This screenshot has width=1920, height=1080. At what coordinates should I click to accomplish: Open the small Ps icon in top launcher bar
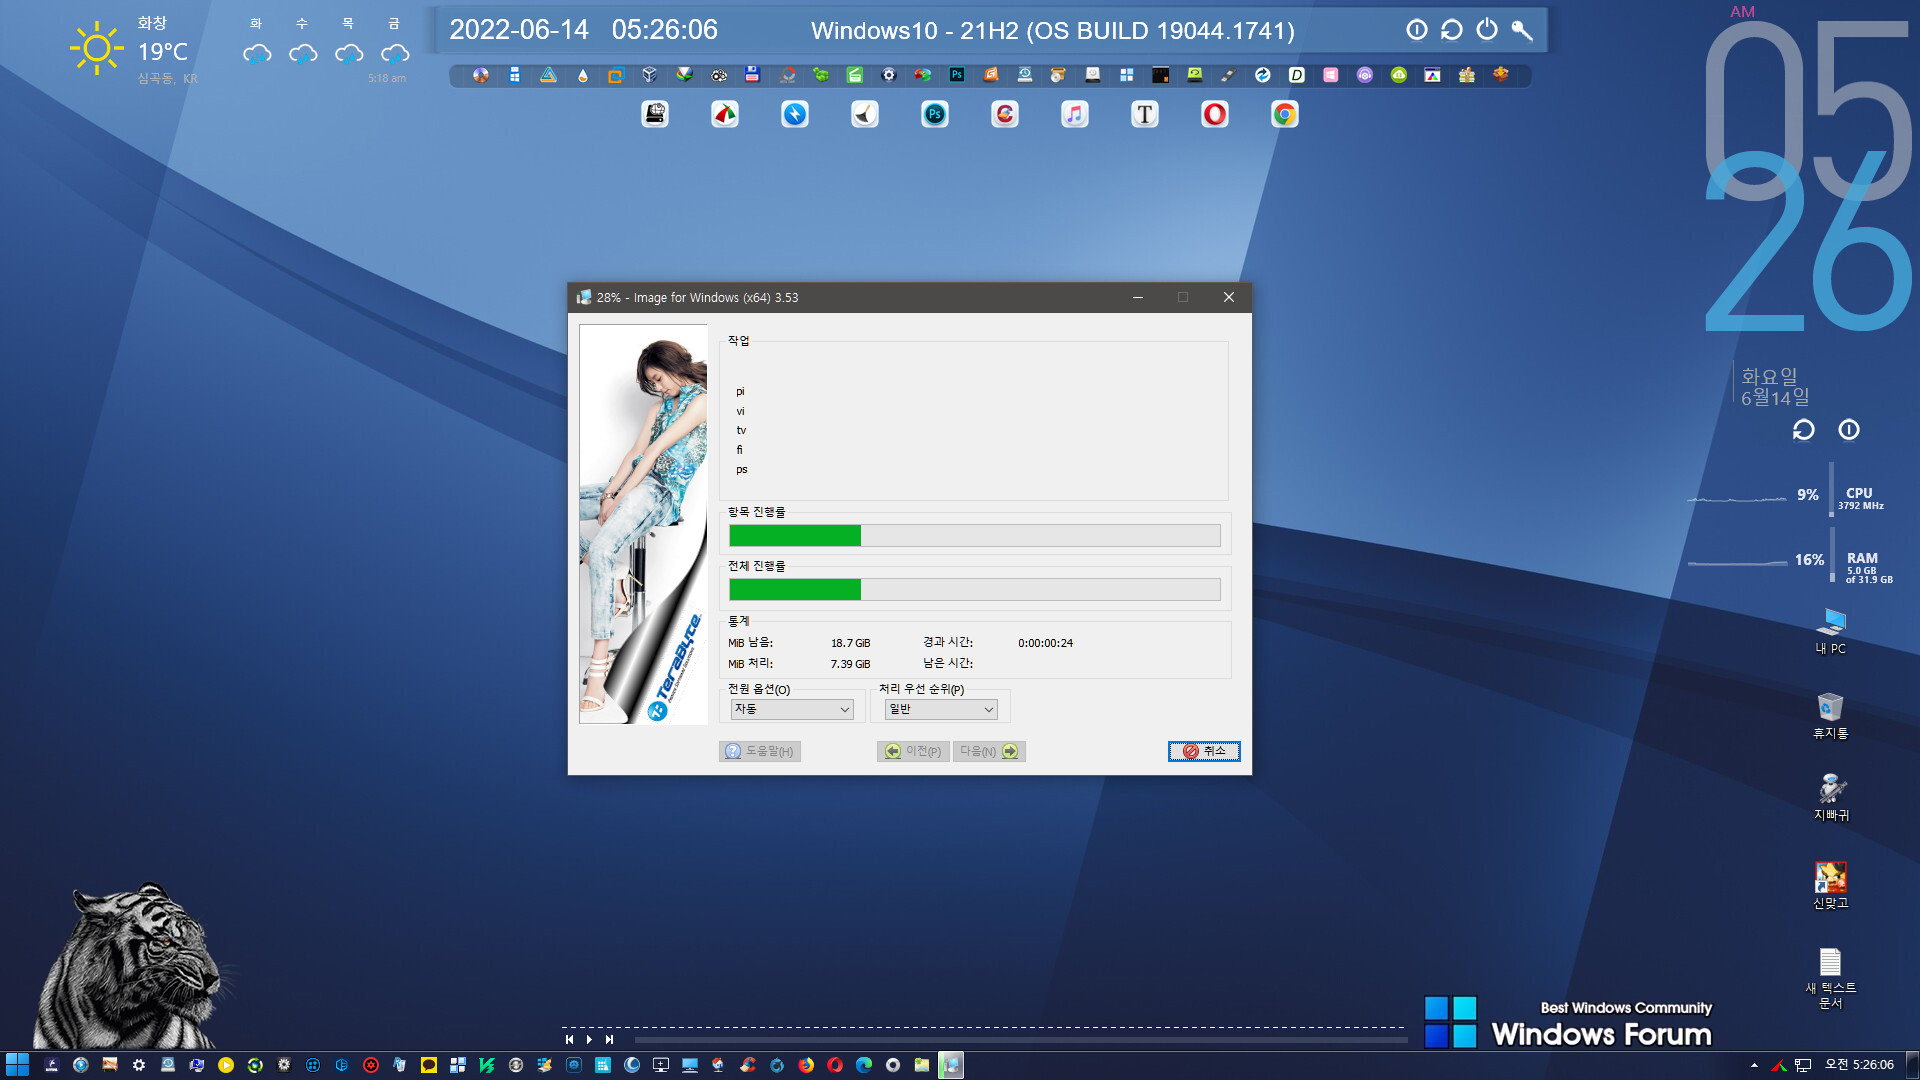coord(957,75)
